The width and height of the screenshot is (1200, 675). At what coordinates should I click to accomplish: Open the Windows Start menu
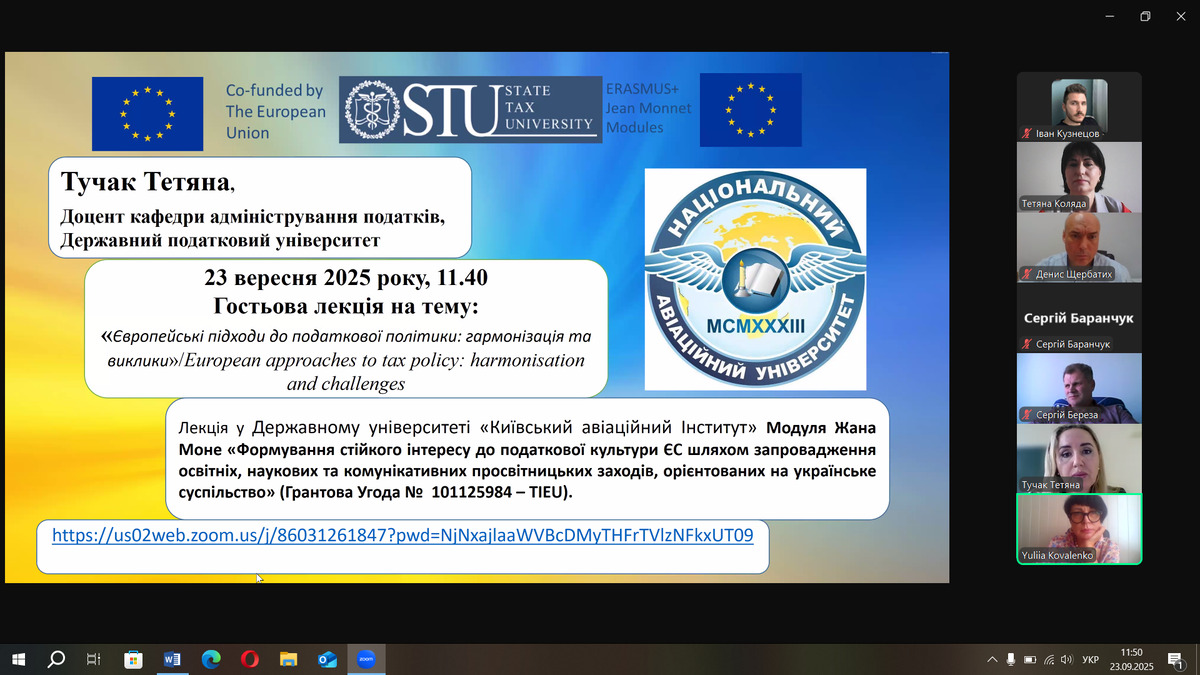coord(18,659)
